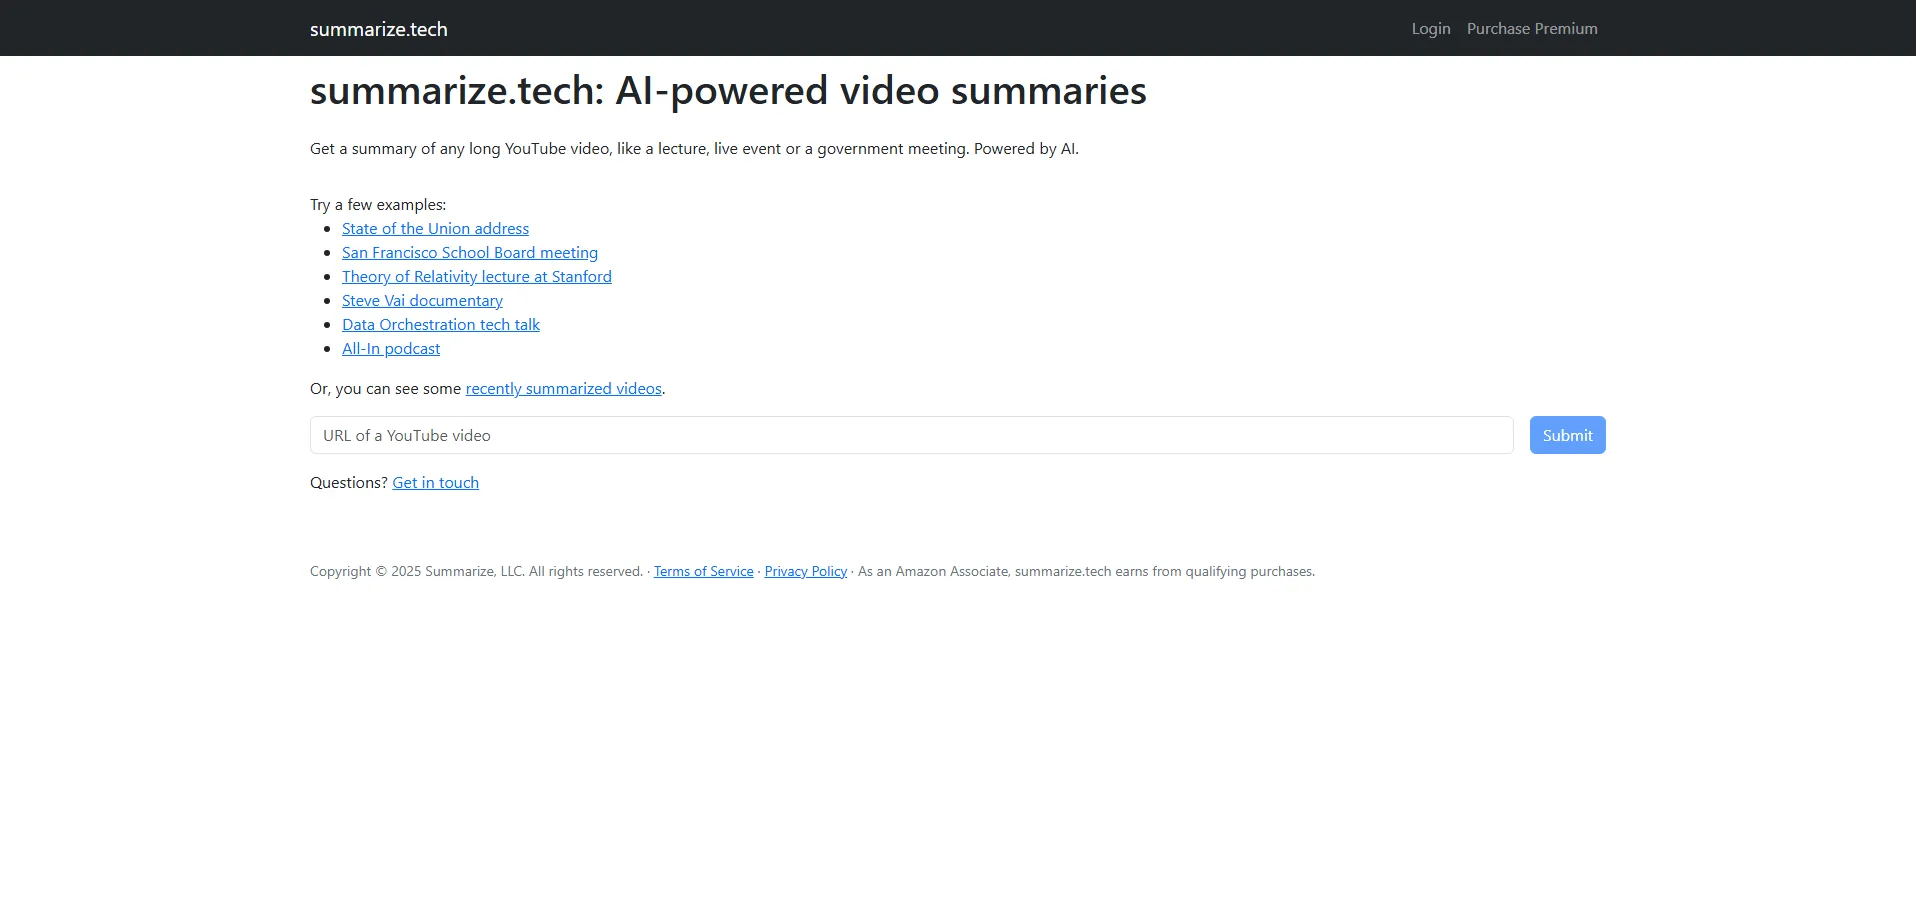Click the 'Try a few examples' label
Viewport: 1916px width, 909px height.
coord(377,205)
